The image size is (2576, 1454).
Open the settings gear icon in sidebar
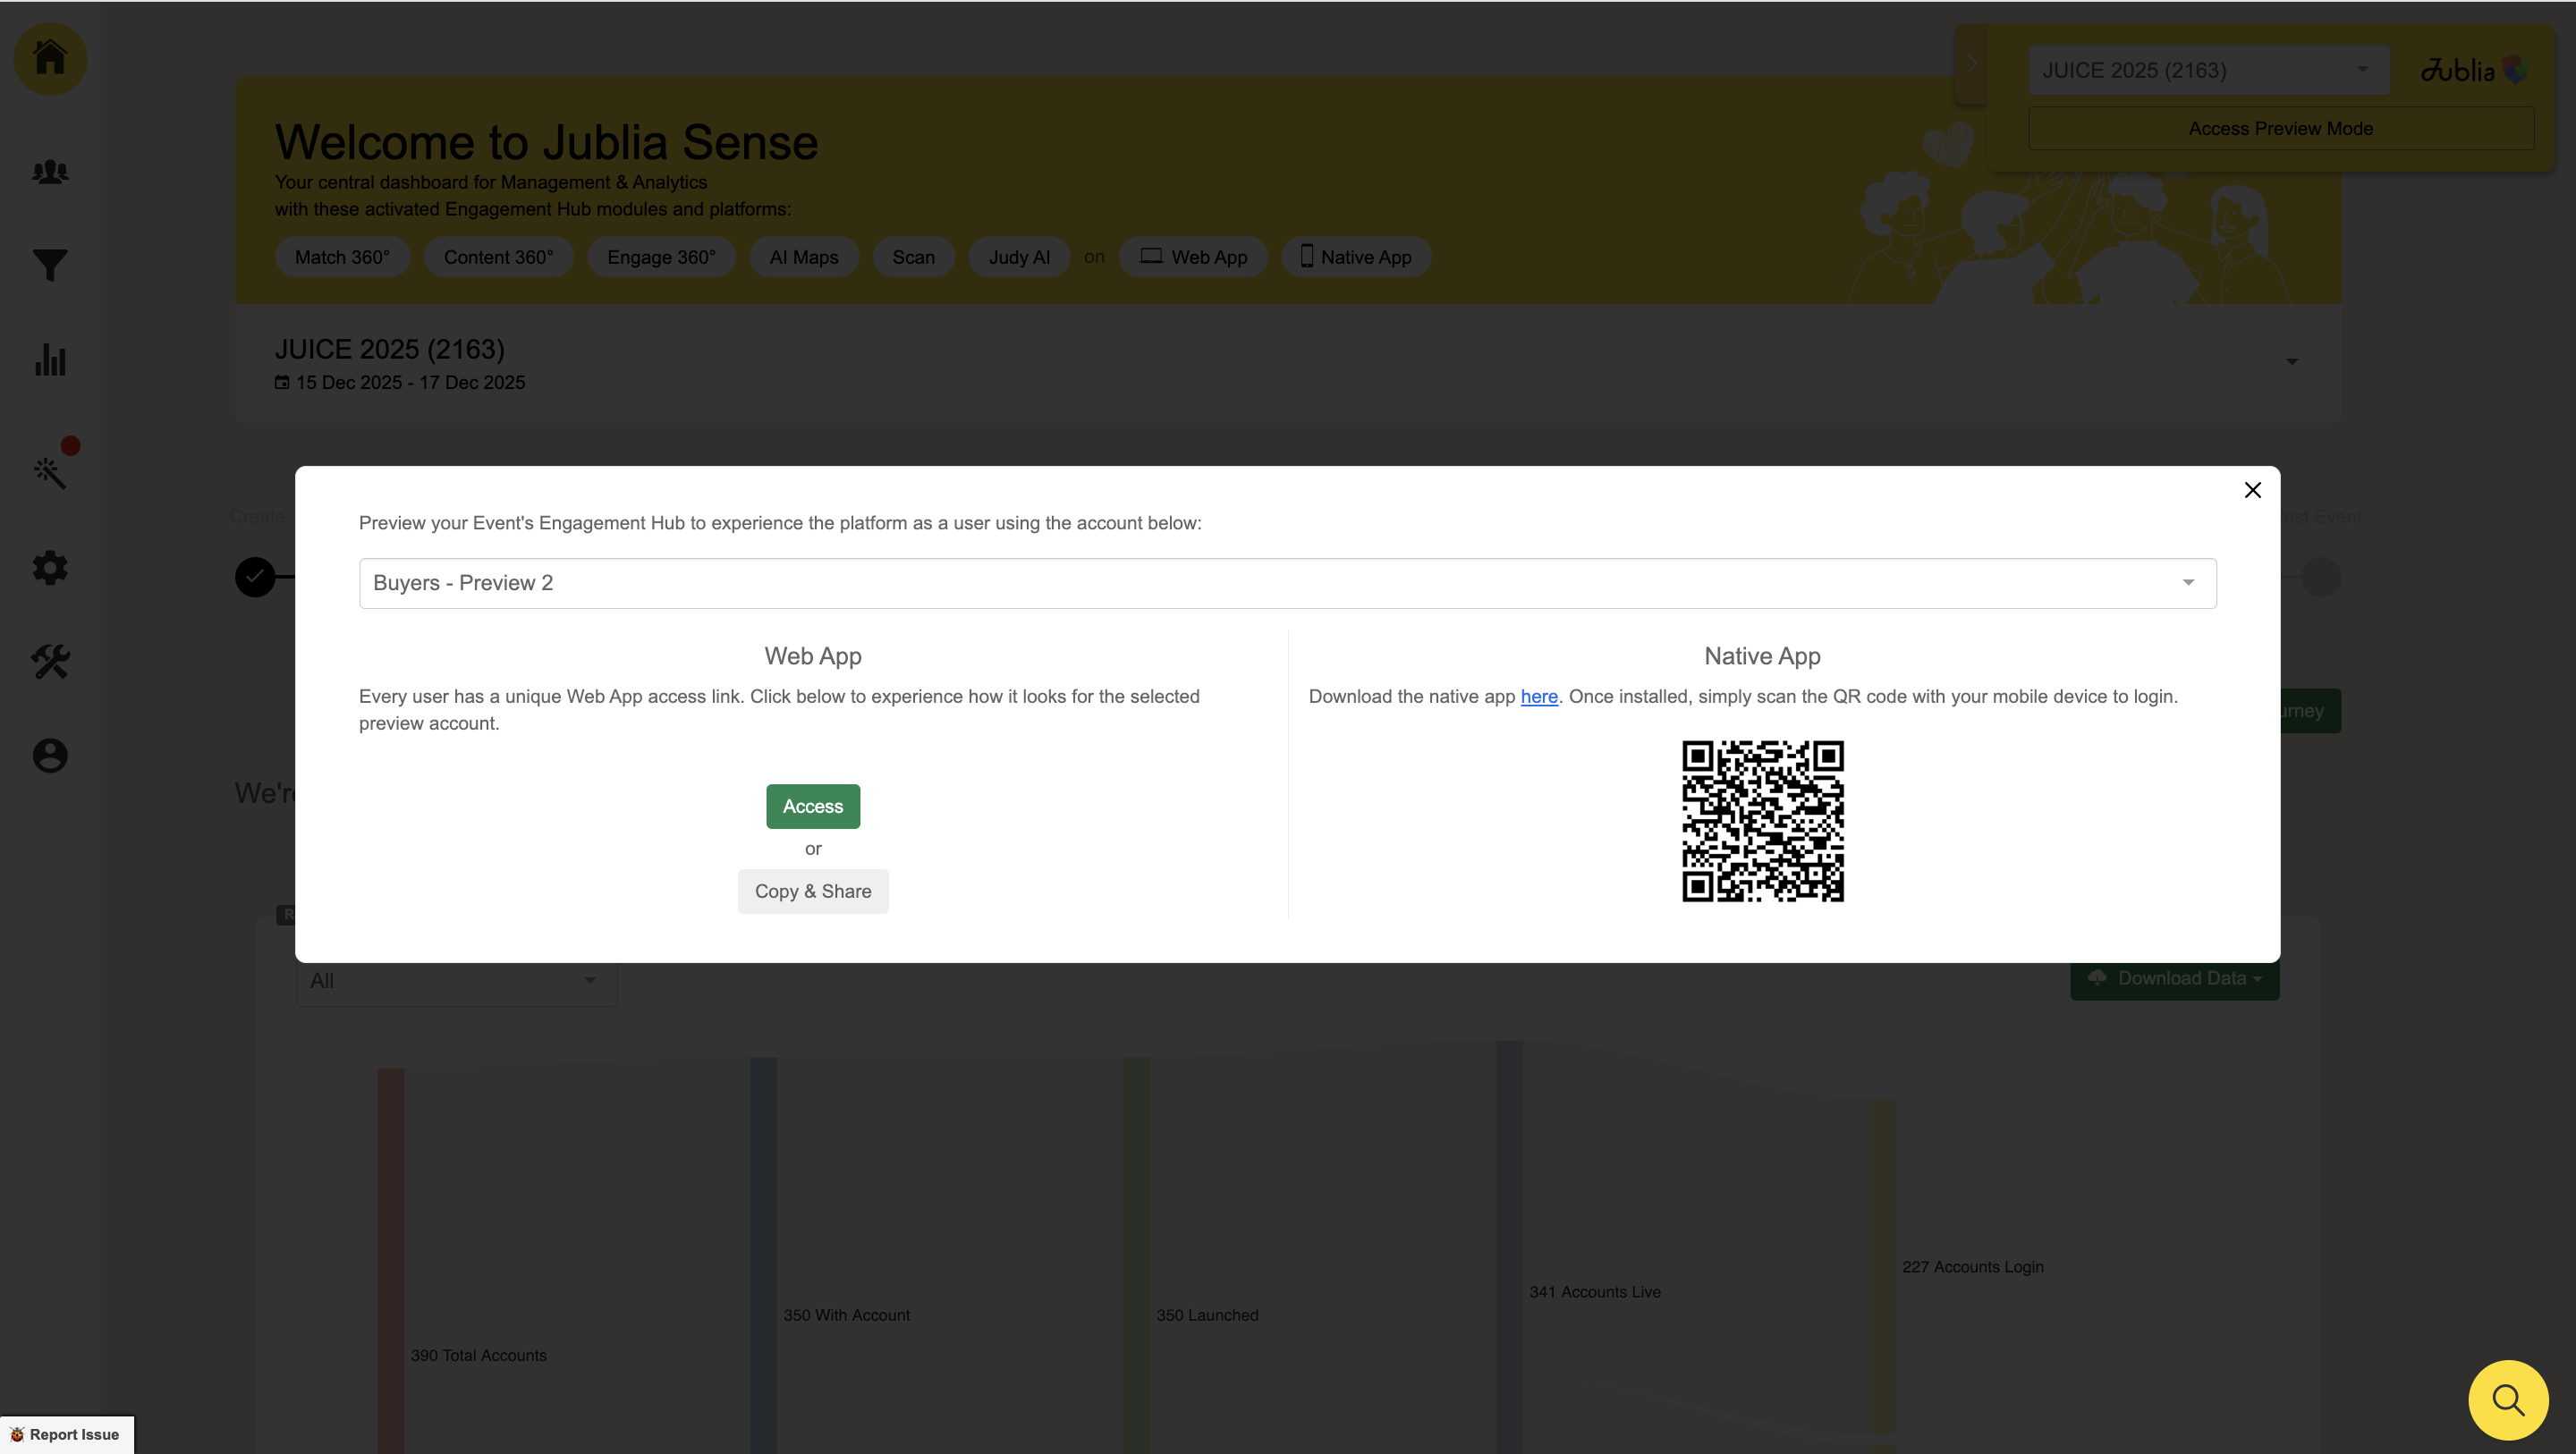[50, 568]
